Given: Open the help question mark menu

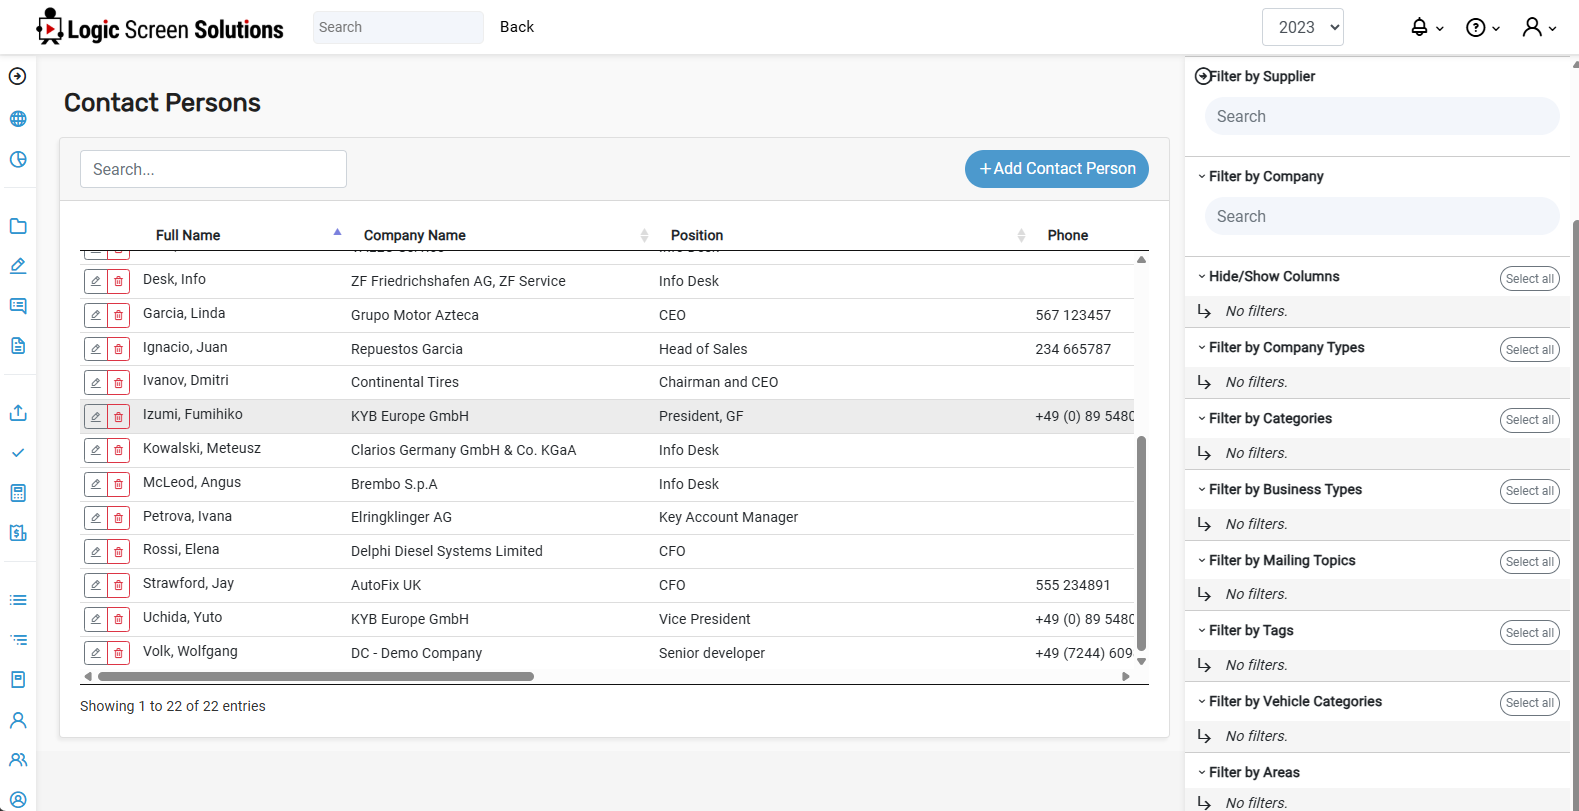Looking at the screenshot, I should [1483, 27].
